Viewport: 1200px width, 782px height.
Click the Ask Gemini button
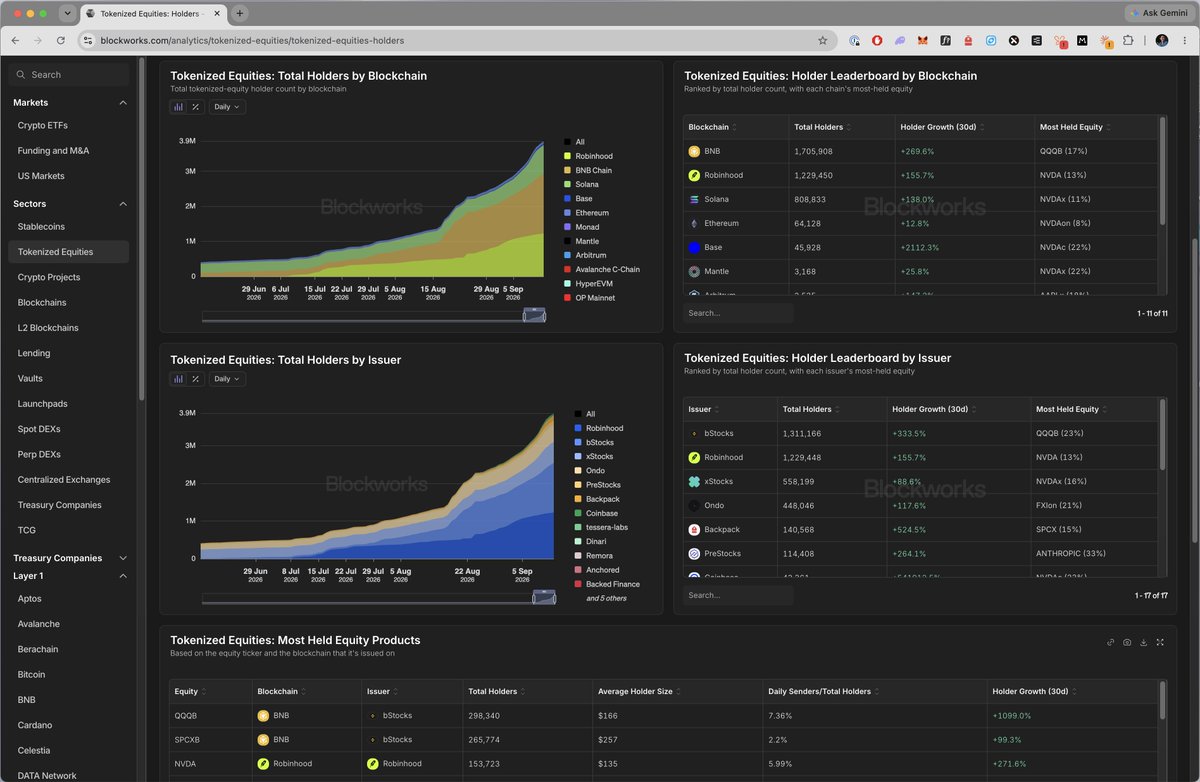pos(1158,13)
